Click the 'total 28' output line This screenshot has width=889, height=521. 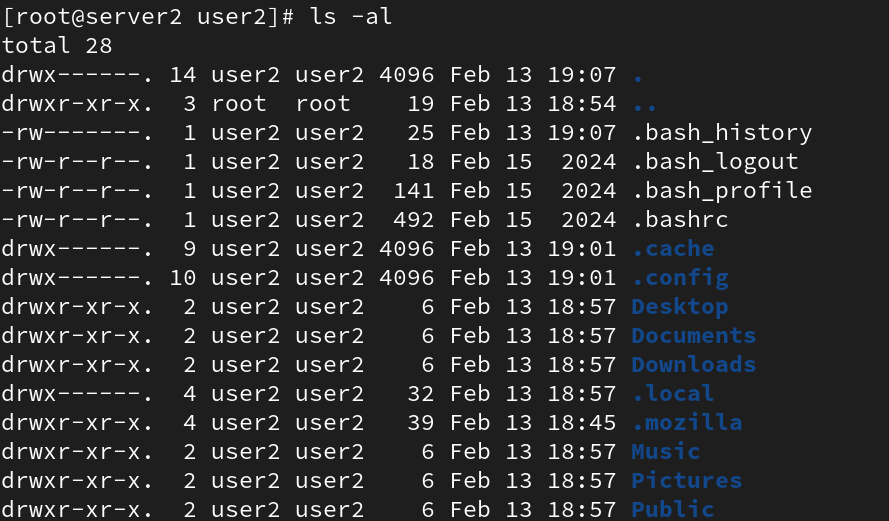[x=57, y=45]
